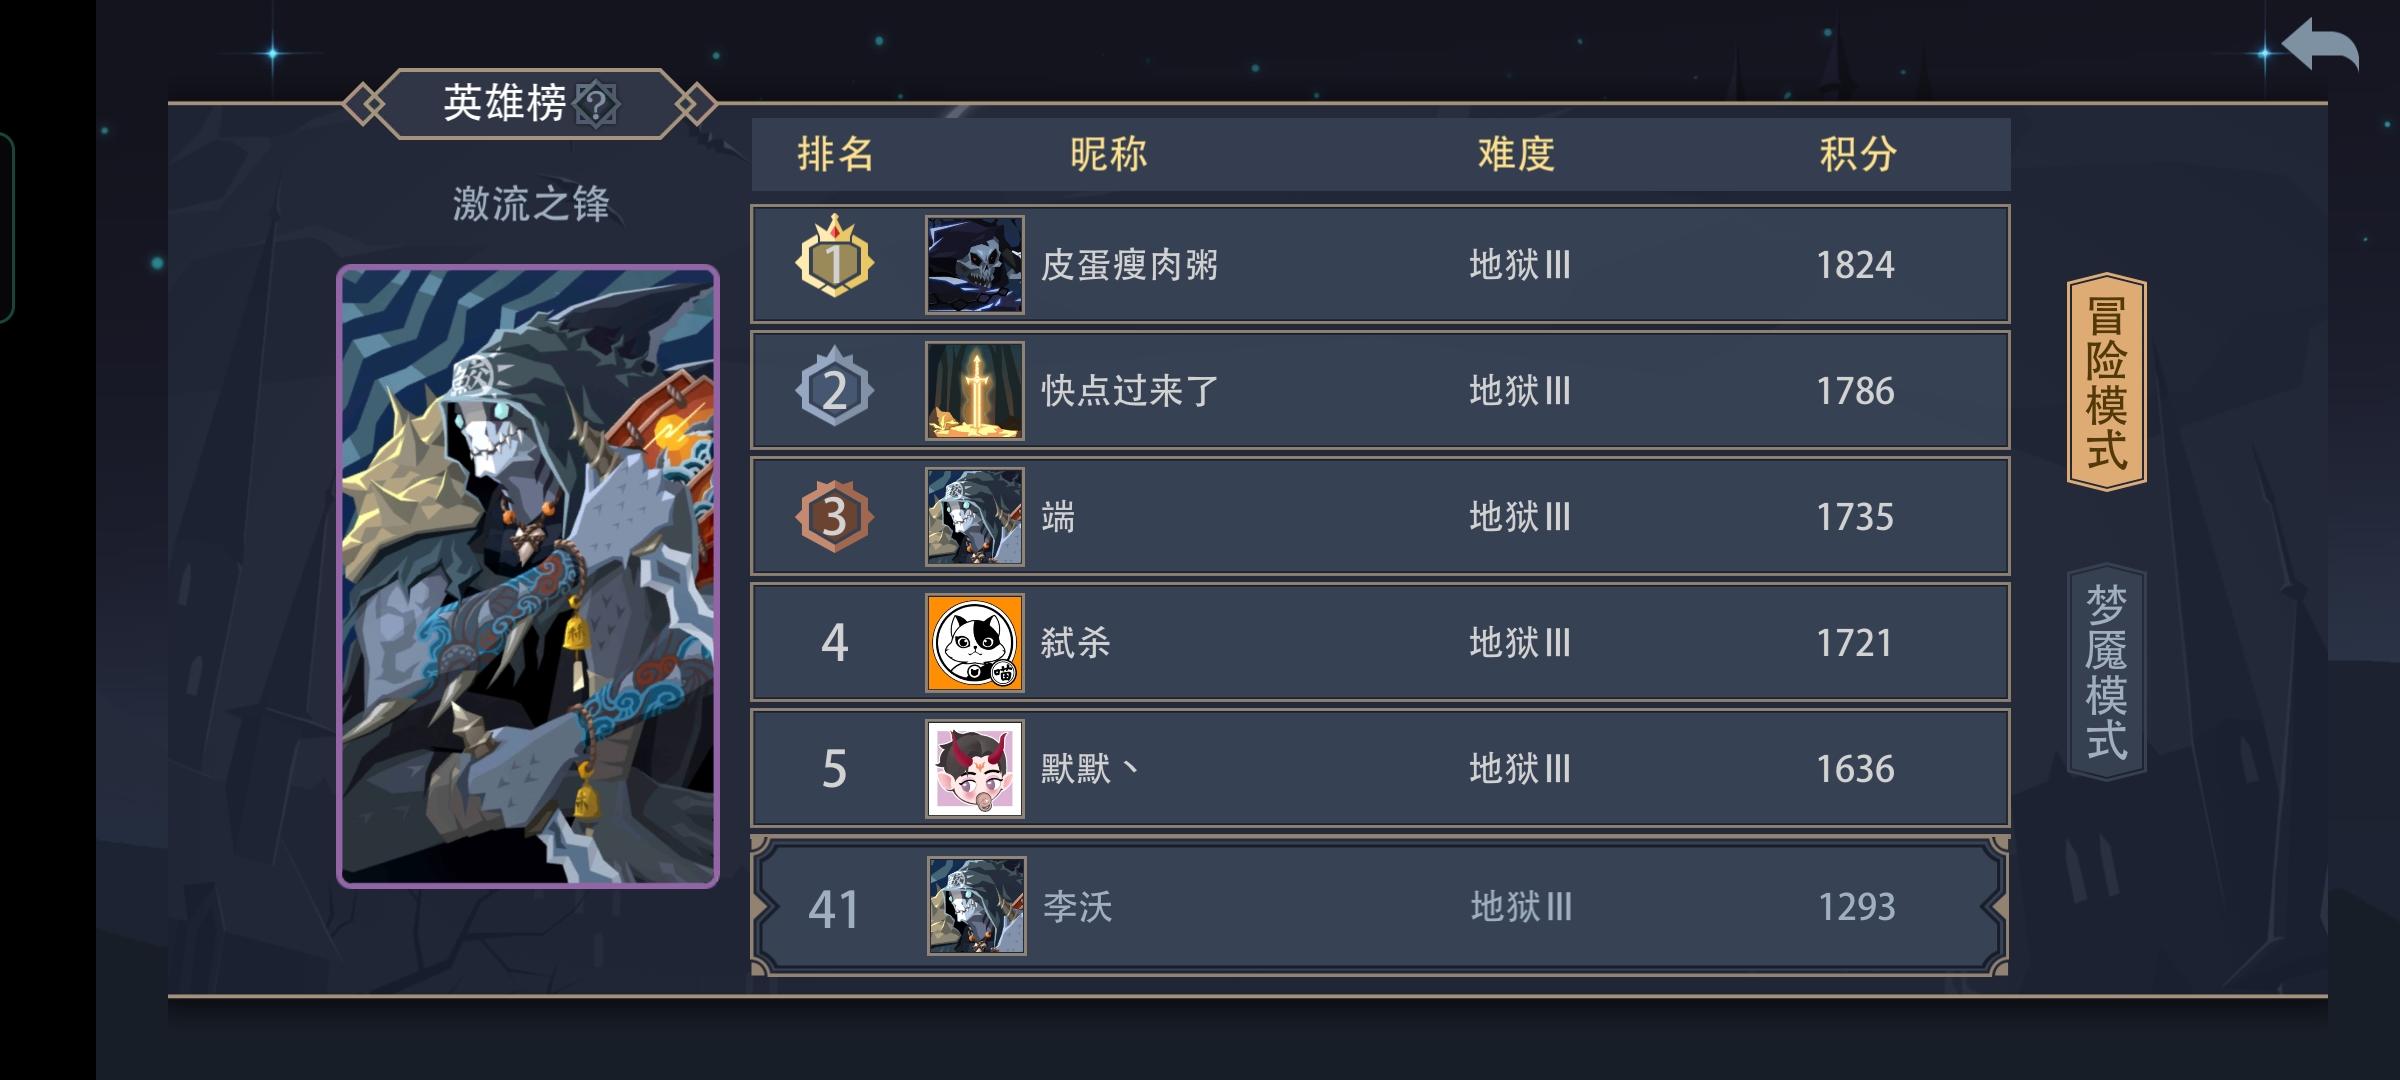2400x1080 pixels.
Task: Open 端's hooded skeleton avatar
Action: pyautogui.click(x=974, y=517)
